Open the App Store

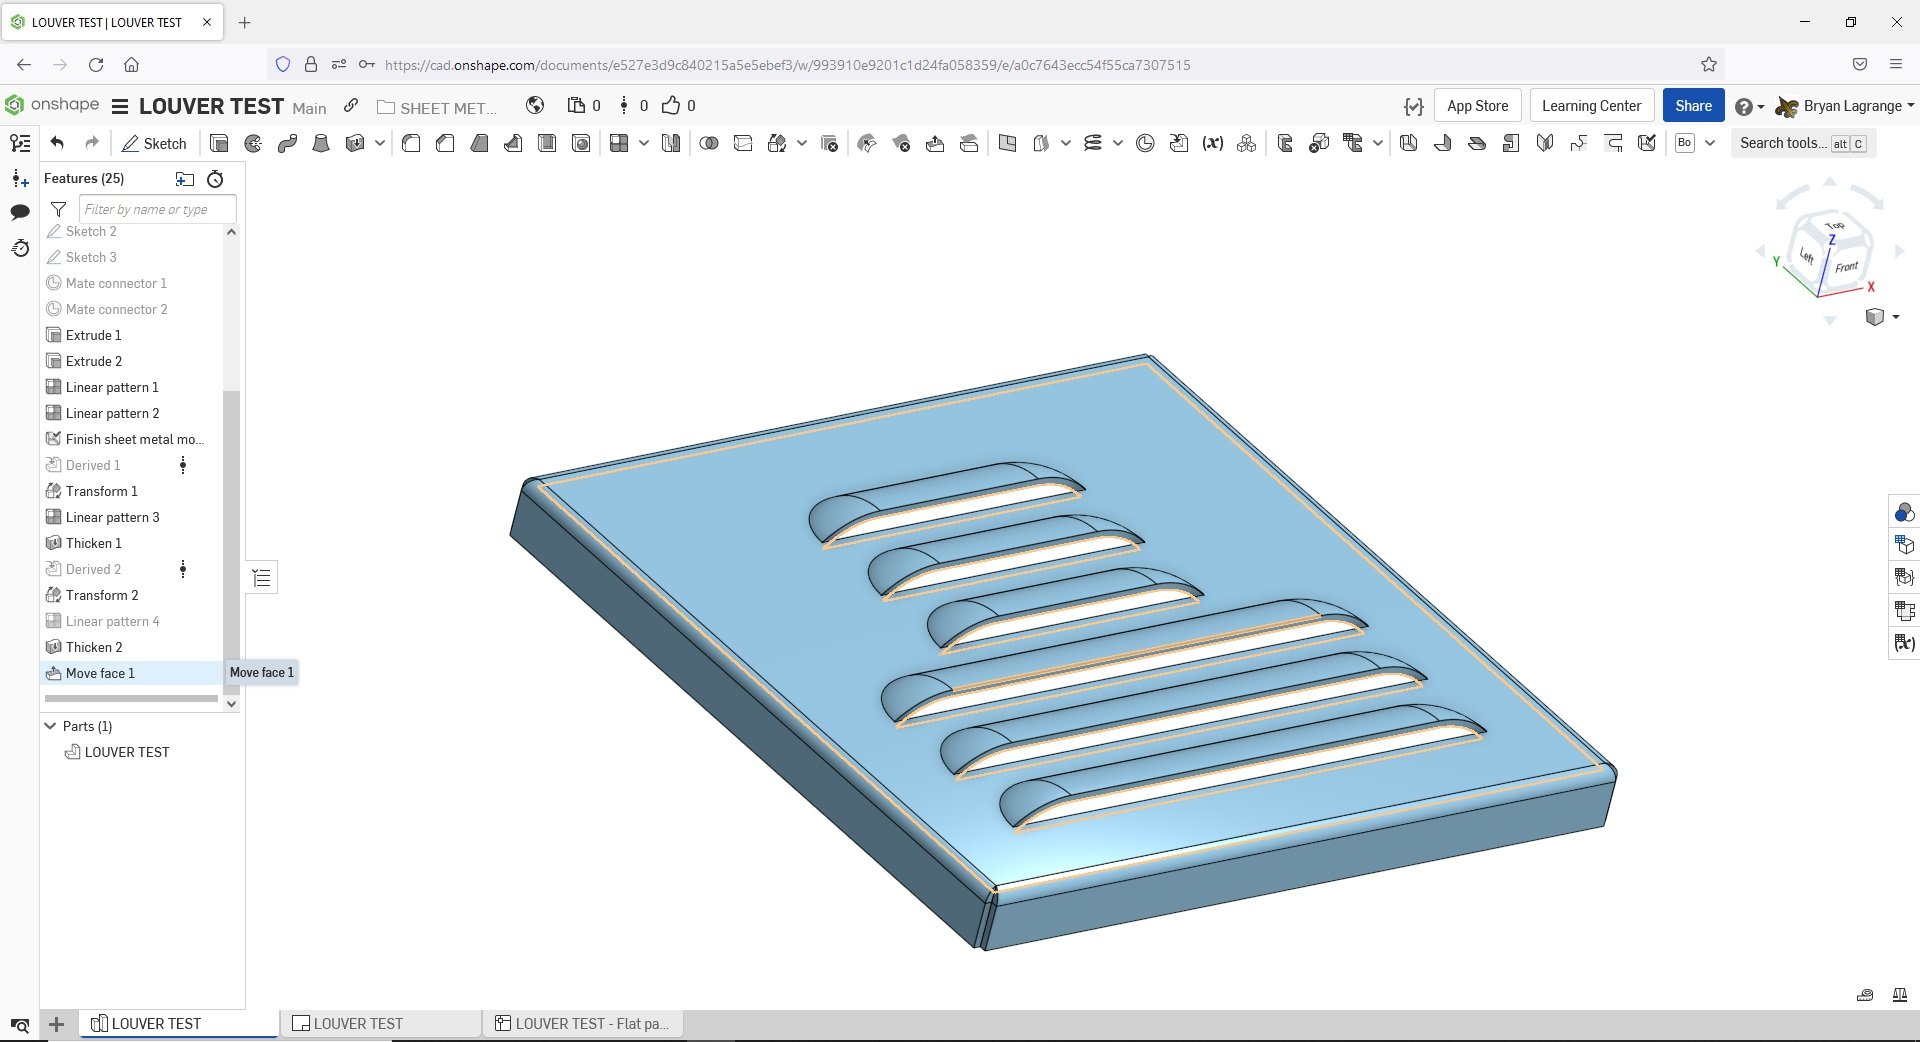1477,106
